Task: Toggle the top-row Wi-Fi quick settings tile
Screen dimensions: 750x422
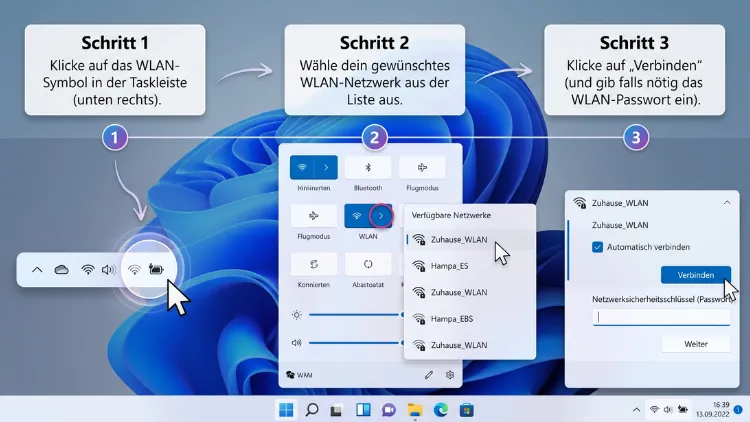Action: 302,167
